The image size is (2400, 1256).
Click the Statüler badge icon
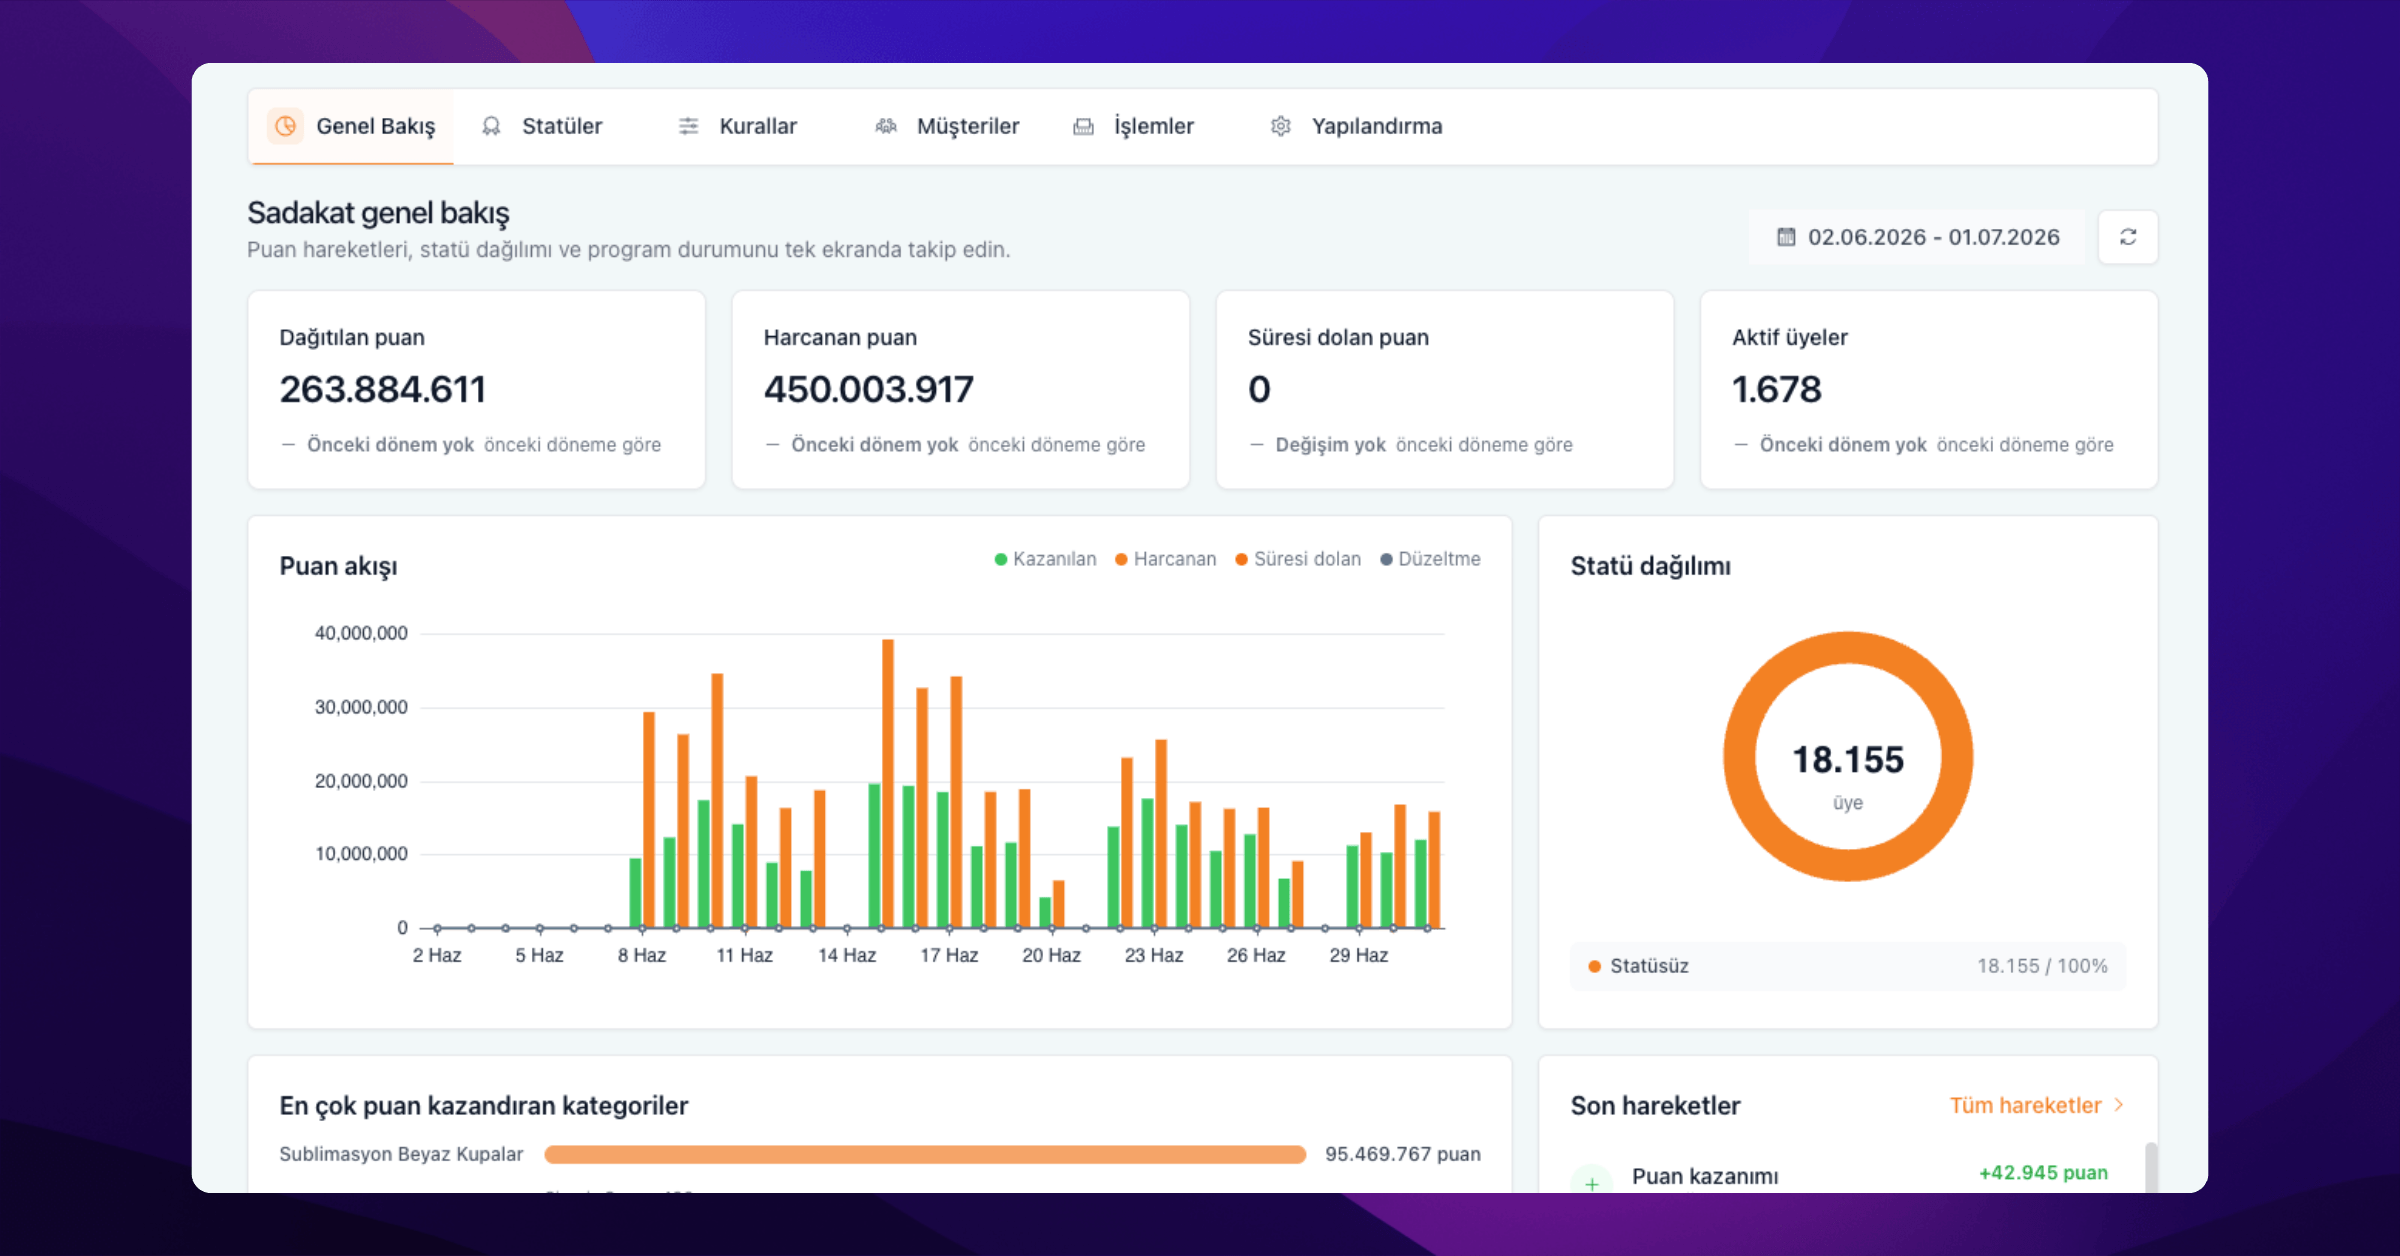[x=491, y=126]
